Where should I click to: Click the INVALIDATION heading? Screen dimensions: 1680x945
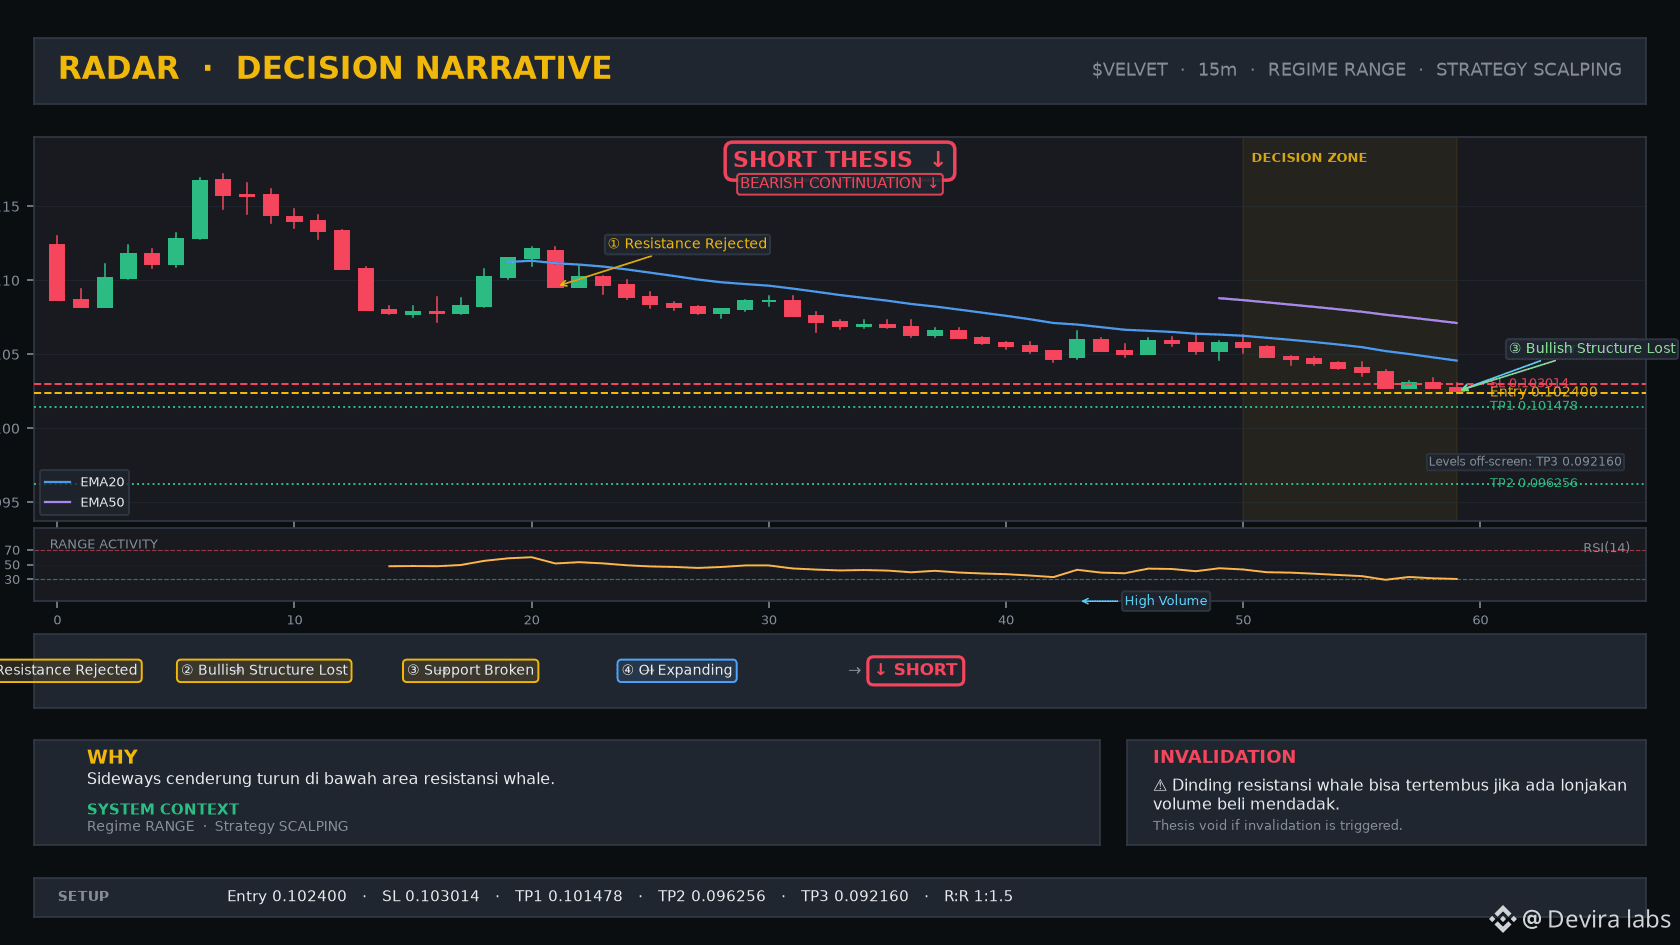(1224, 757)
